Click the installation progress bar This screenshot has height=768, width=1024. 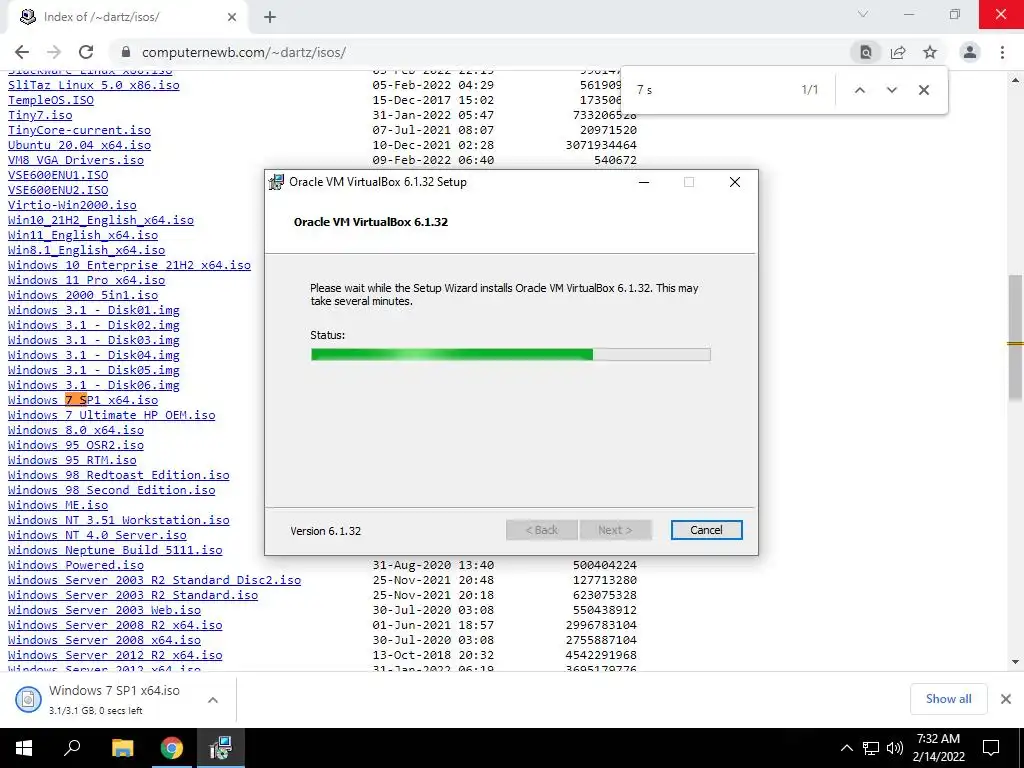tap(510, 355)
